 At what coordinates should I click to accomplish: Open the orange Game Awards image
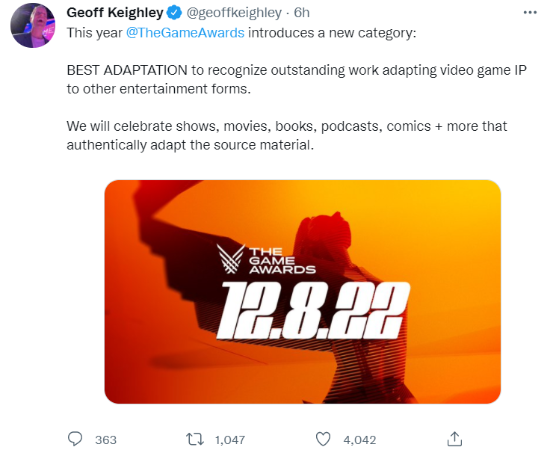tap(302, 291)
